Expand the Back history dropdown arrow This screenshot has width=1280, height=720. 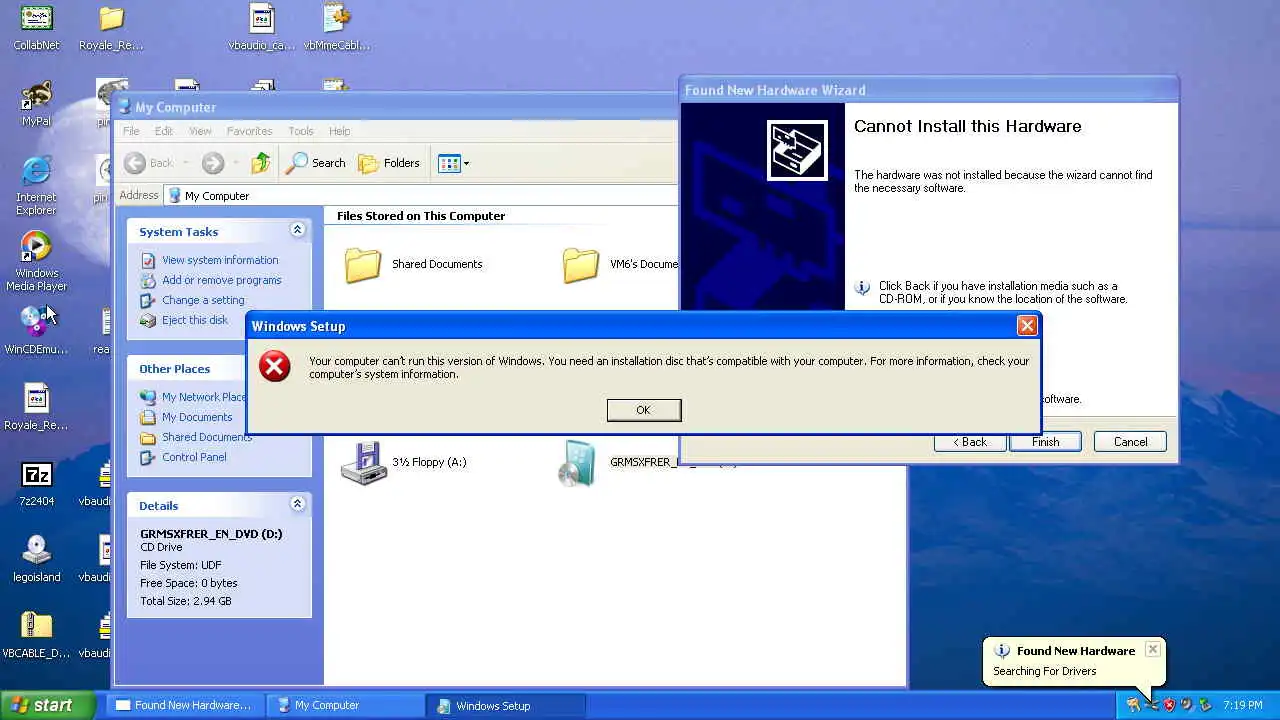pyautogui.click(x=185, y=163)
